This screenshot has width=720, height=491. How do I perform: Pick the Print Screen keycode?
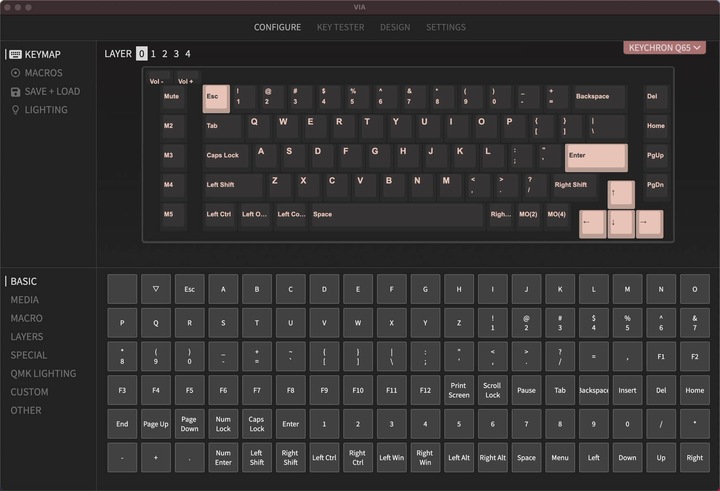[459, 390]
